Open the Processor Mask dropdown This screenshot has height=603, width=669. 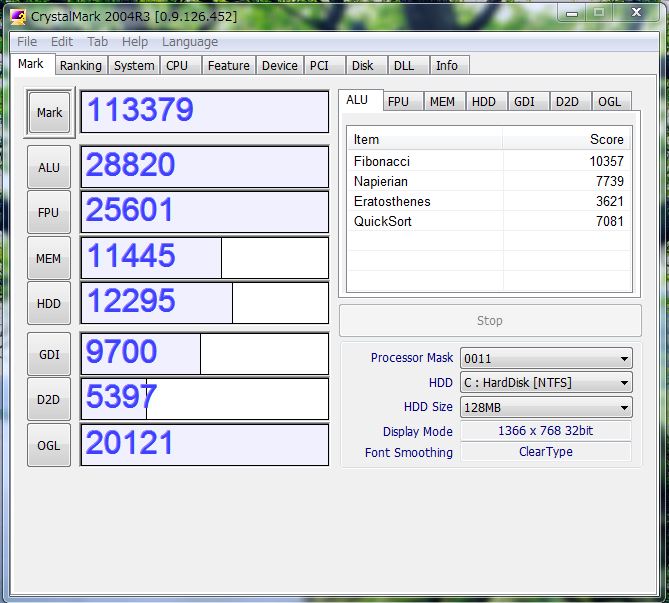coord(545,358)
